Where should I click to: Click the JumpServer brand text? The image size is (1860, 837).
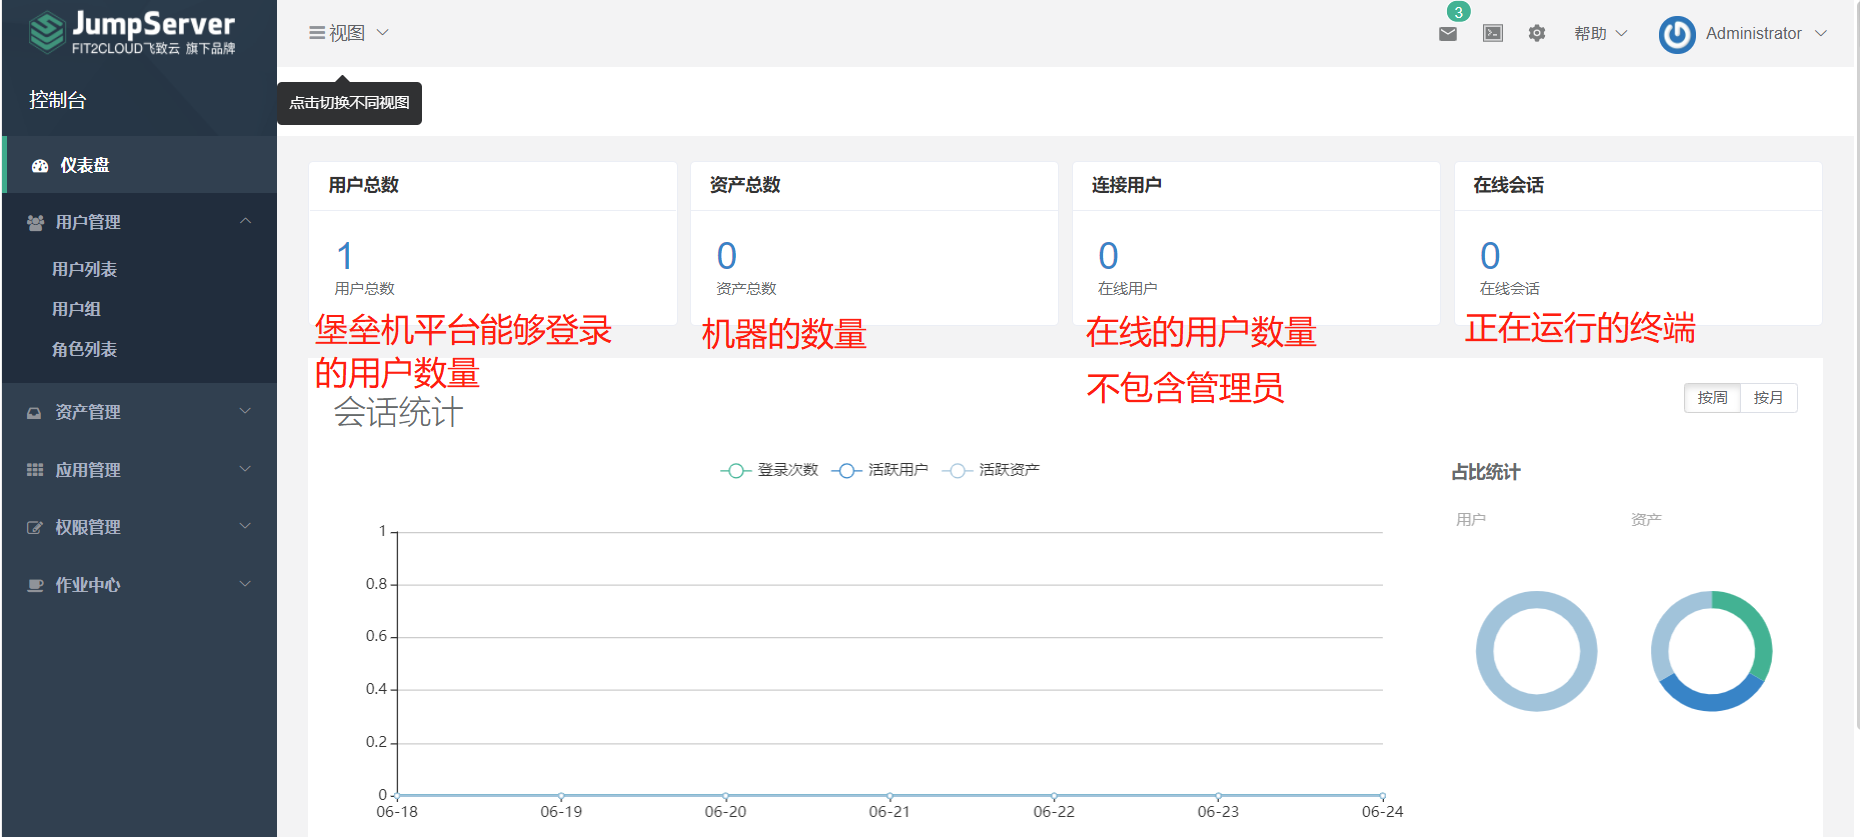coord(153,24)
